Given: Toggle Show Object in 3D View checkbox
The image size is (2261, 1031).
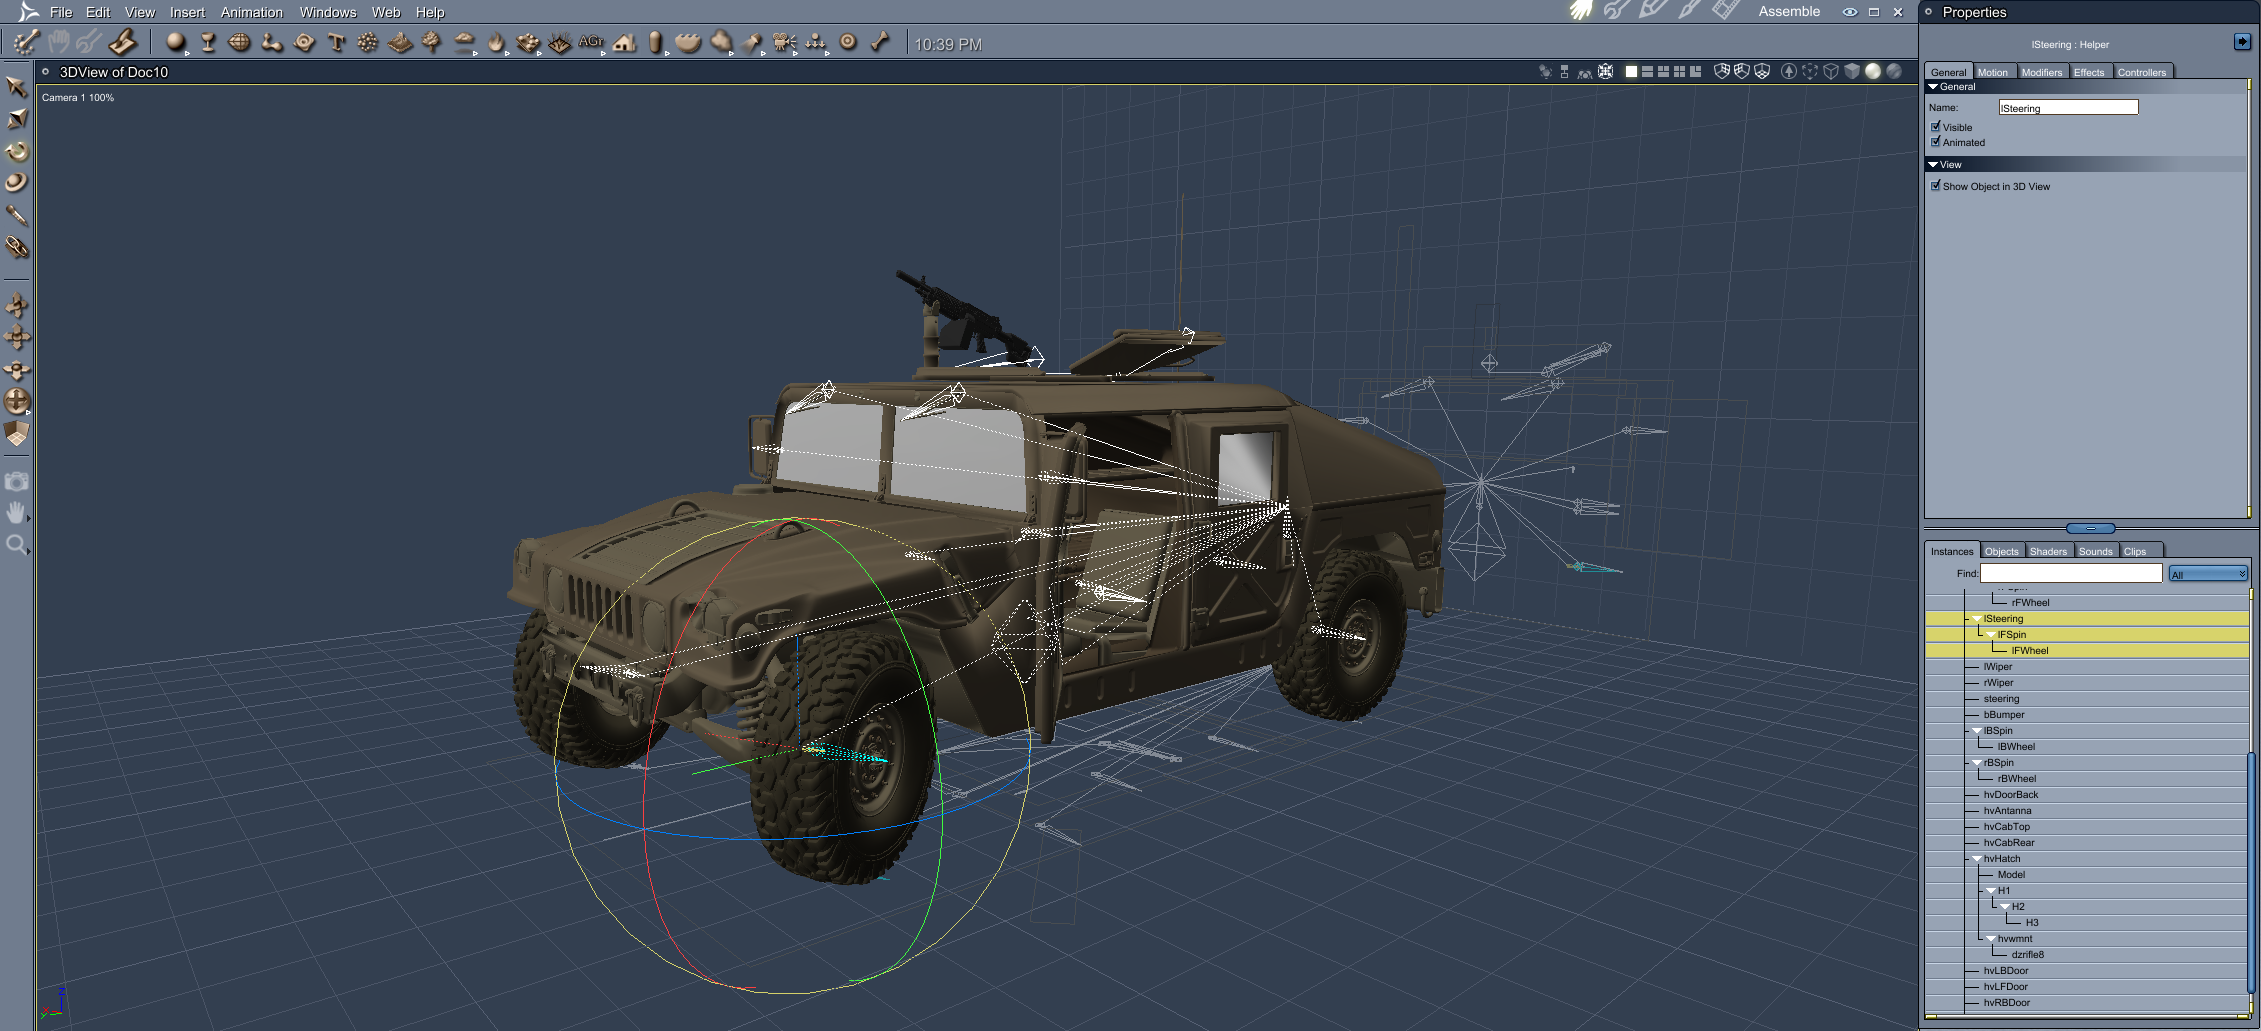Looking at the screenshot, I should coord(1936,186).
